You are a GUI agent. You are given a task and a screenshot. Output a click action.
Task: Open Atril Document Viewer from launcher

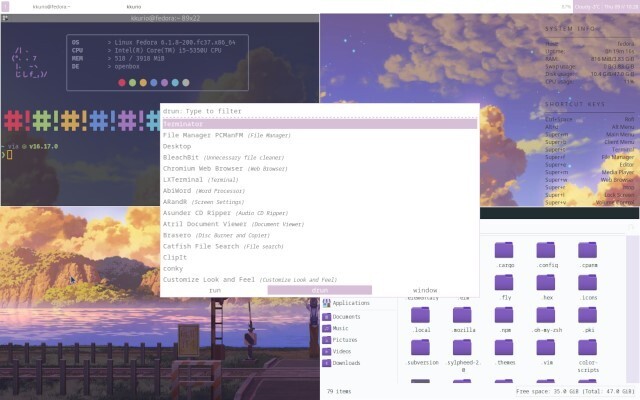(320, 224)
